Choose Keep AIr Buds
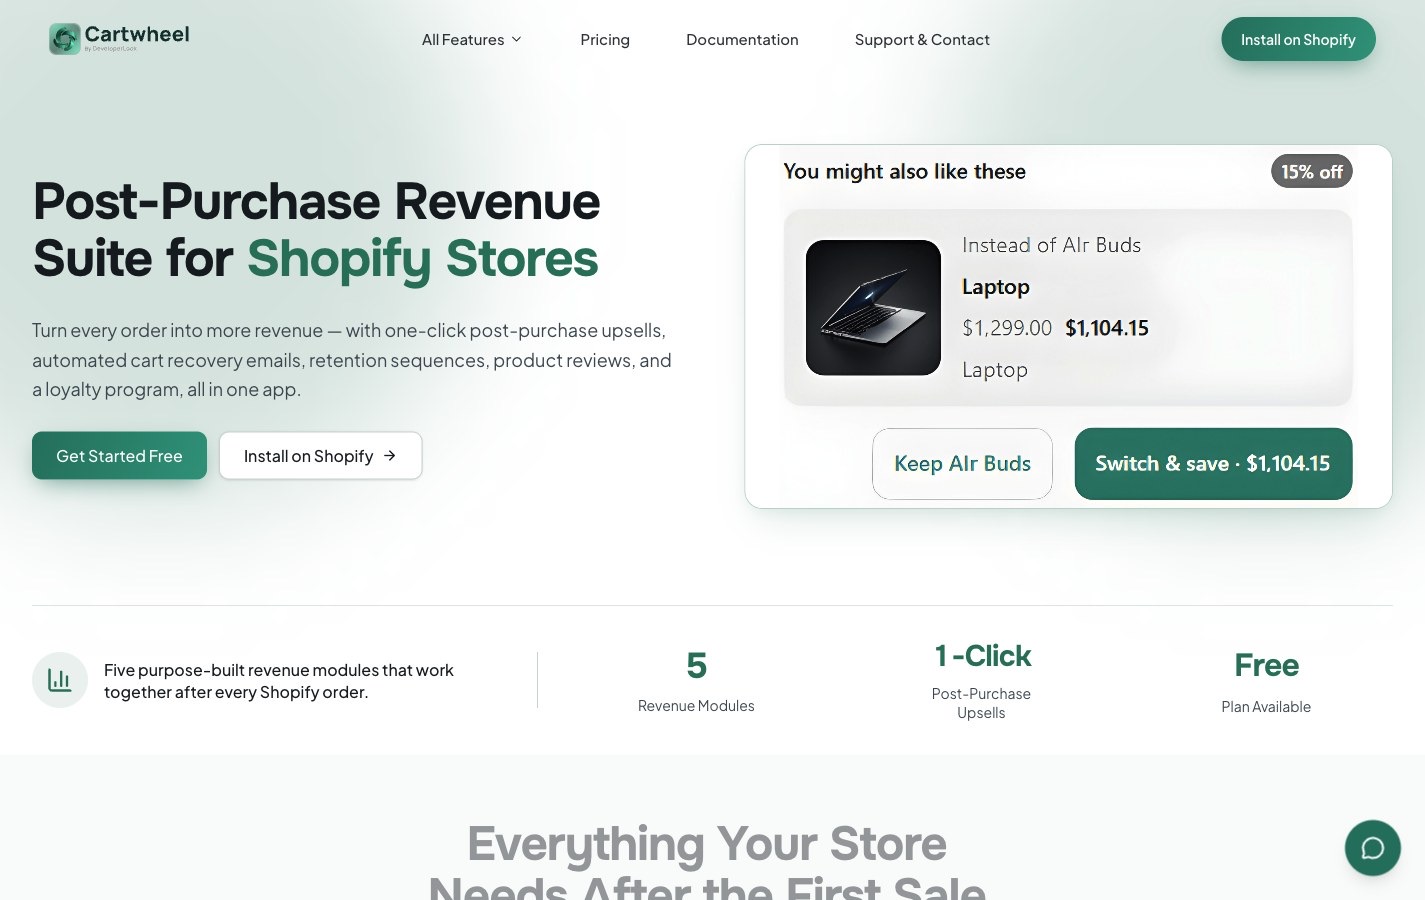1425x900 pixels. (962, 463)
